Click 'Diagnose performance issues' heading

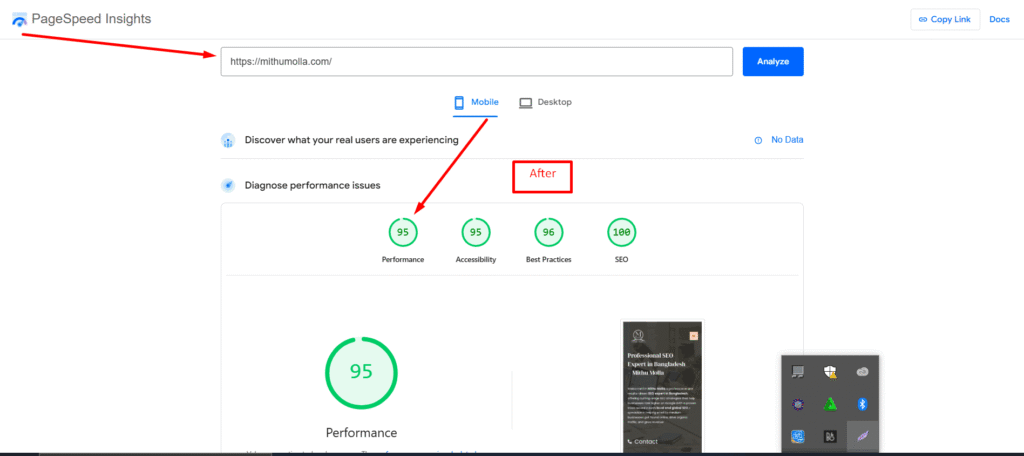click(312, 186)
